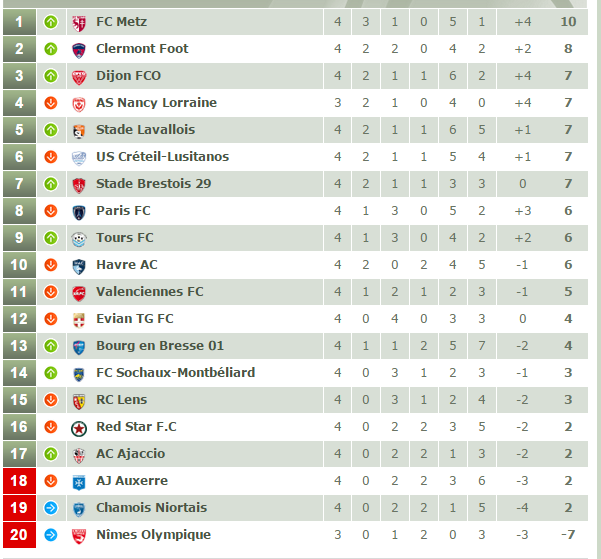Click the Evian TG FC logo
The height and width of the screenshot is (559, 601).
(79, 320)
